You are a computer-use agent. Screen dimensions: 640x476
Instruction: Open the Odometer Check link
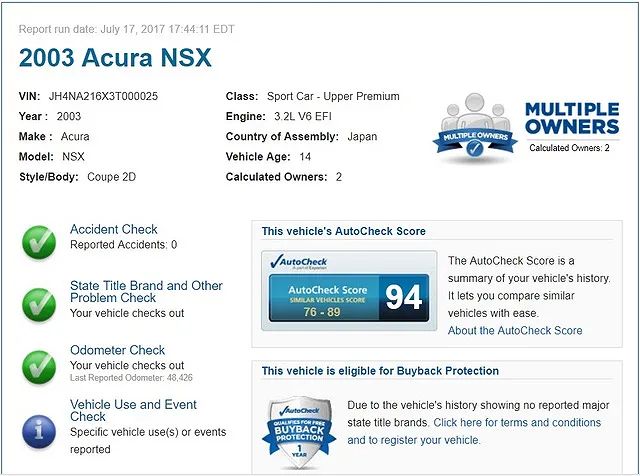pyautogui.click(x=117, y=350)
